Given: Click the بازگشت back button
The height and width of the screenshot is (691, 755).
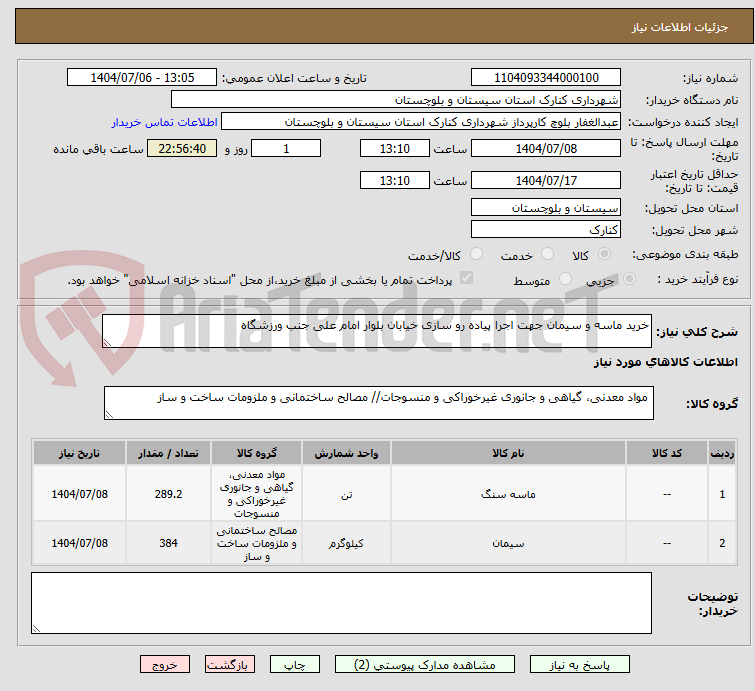Looking at the screenshot, I should tap(230, 664).
